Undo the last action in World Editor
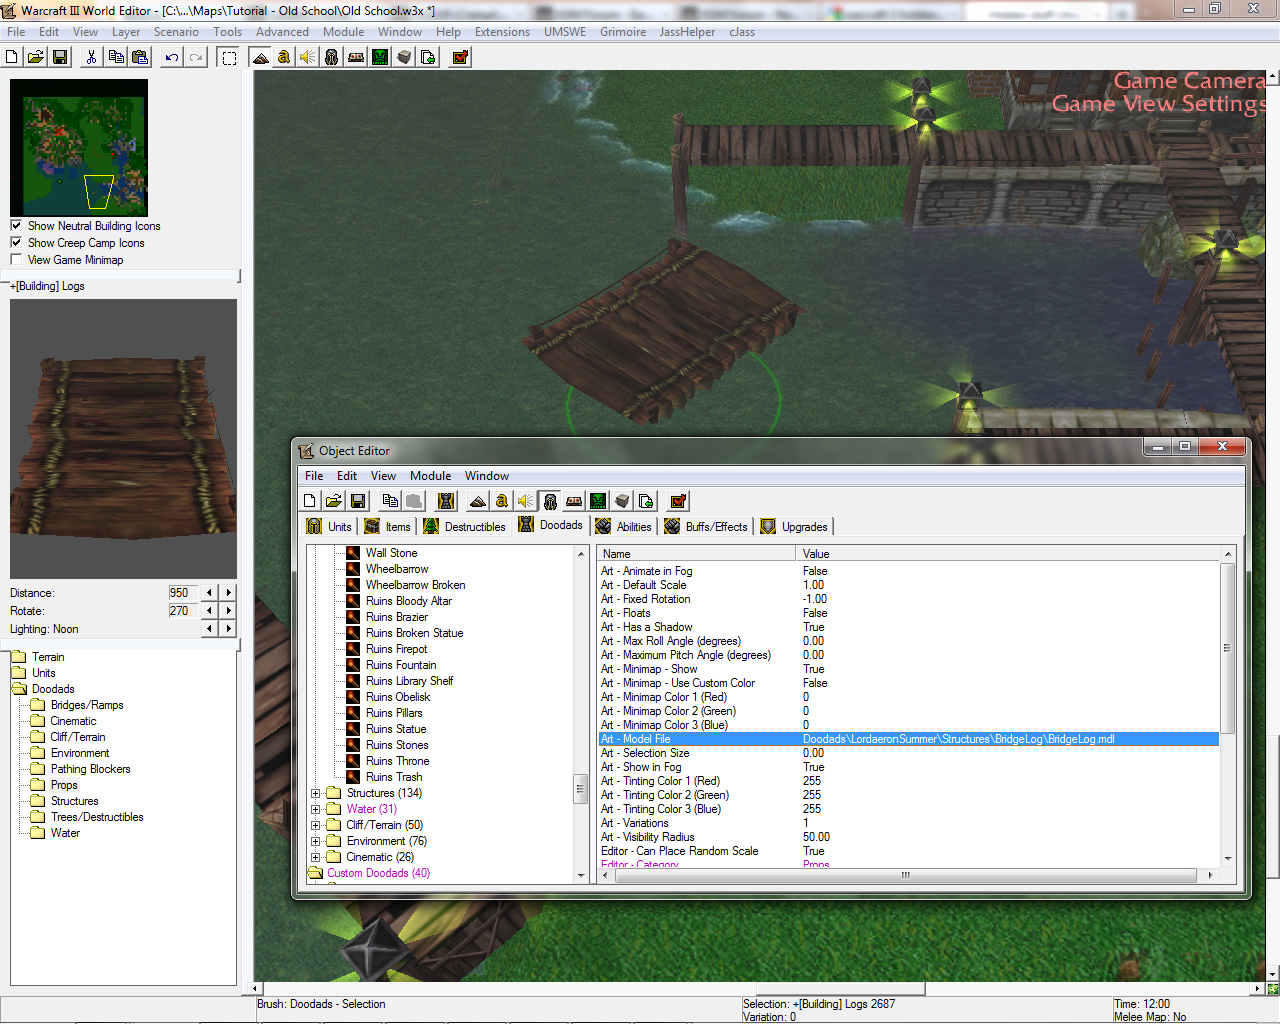Viewport: 1280px width, 1024px height. point(172,57)
